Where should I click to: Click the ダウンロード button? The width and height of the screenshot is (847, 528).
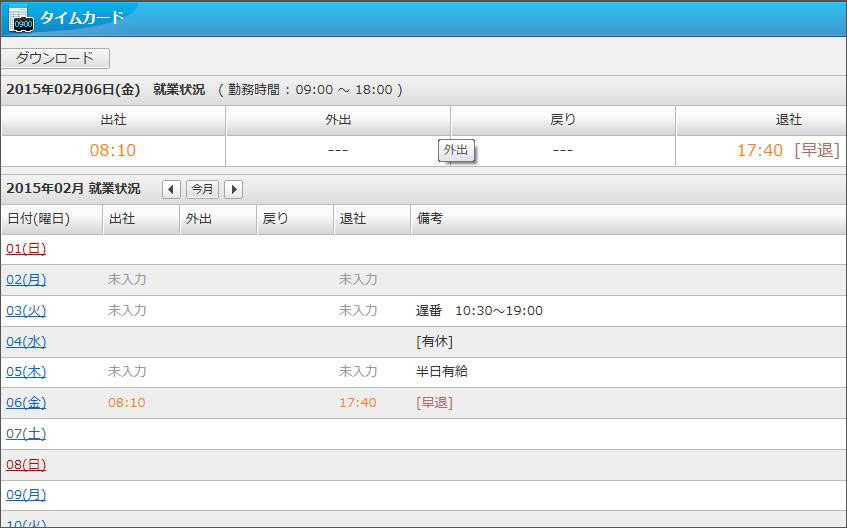tap(55, 58)
